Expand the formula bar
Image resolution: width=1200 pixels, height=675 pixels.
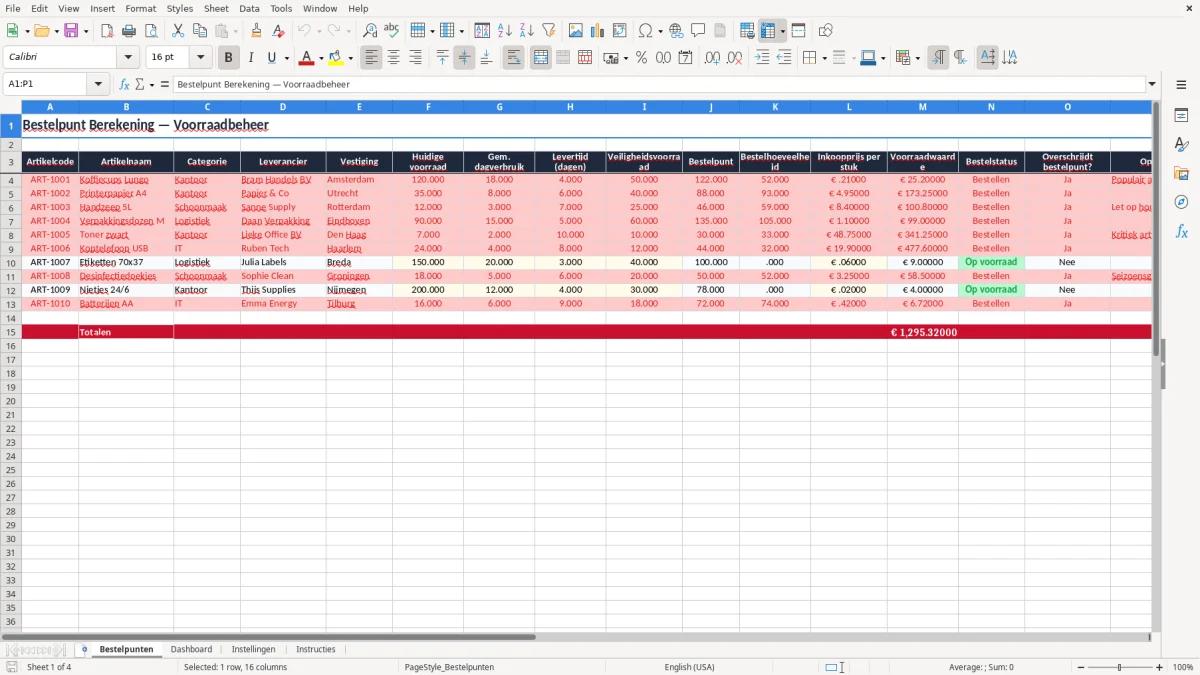[x=1152, y=85]
